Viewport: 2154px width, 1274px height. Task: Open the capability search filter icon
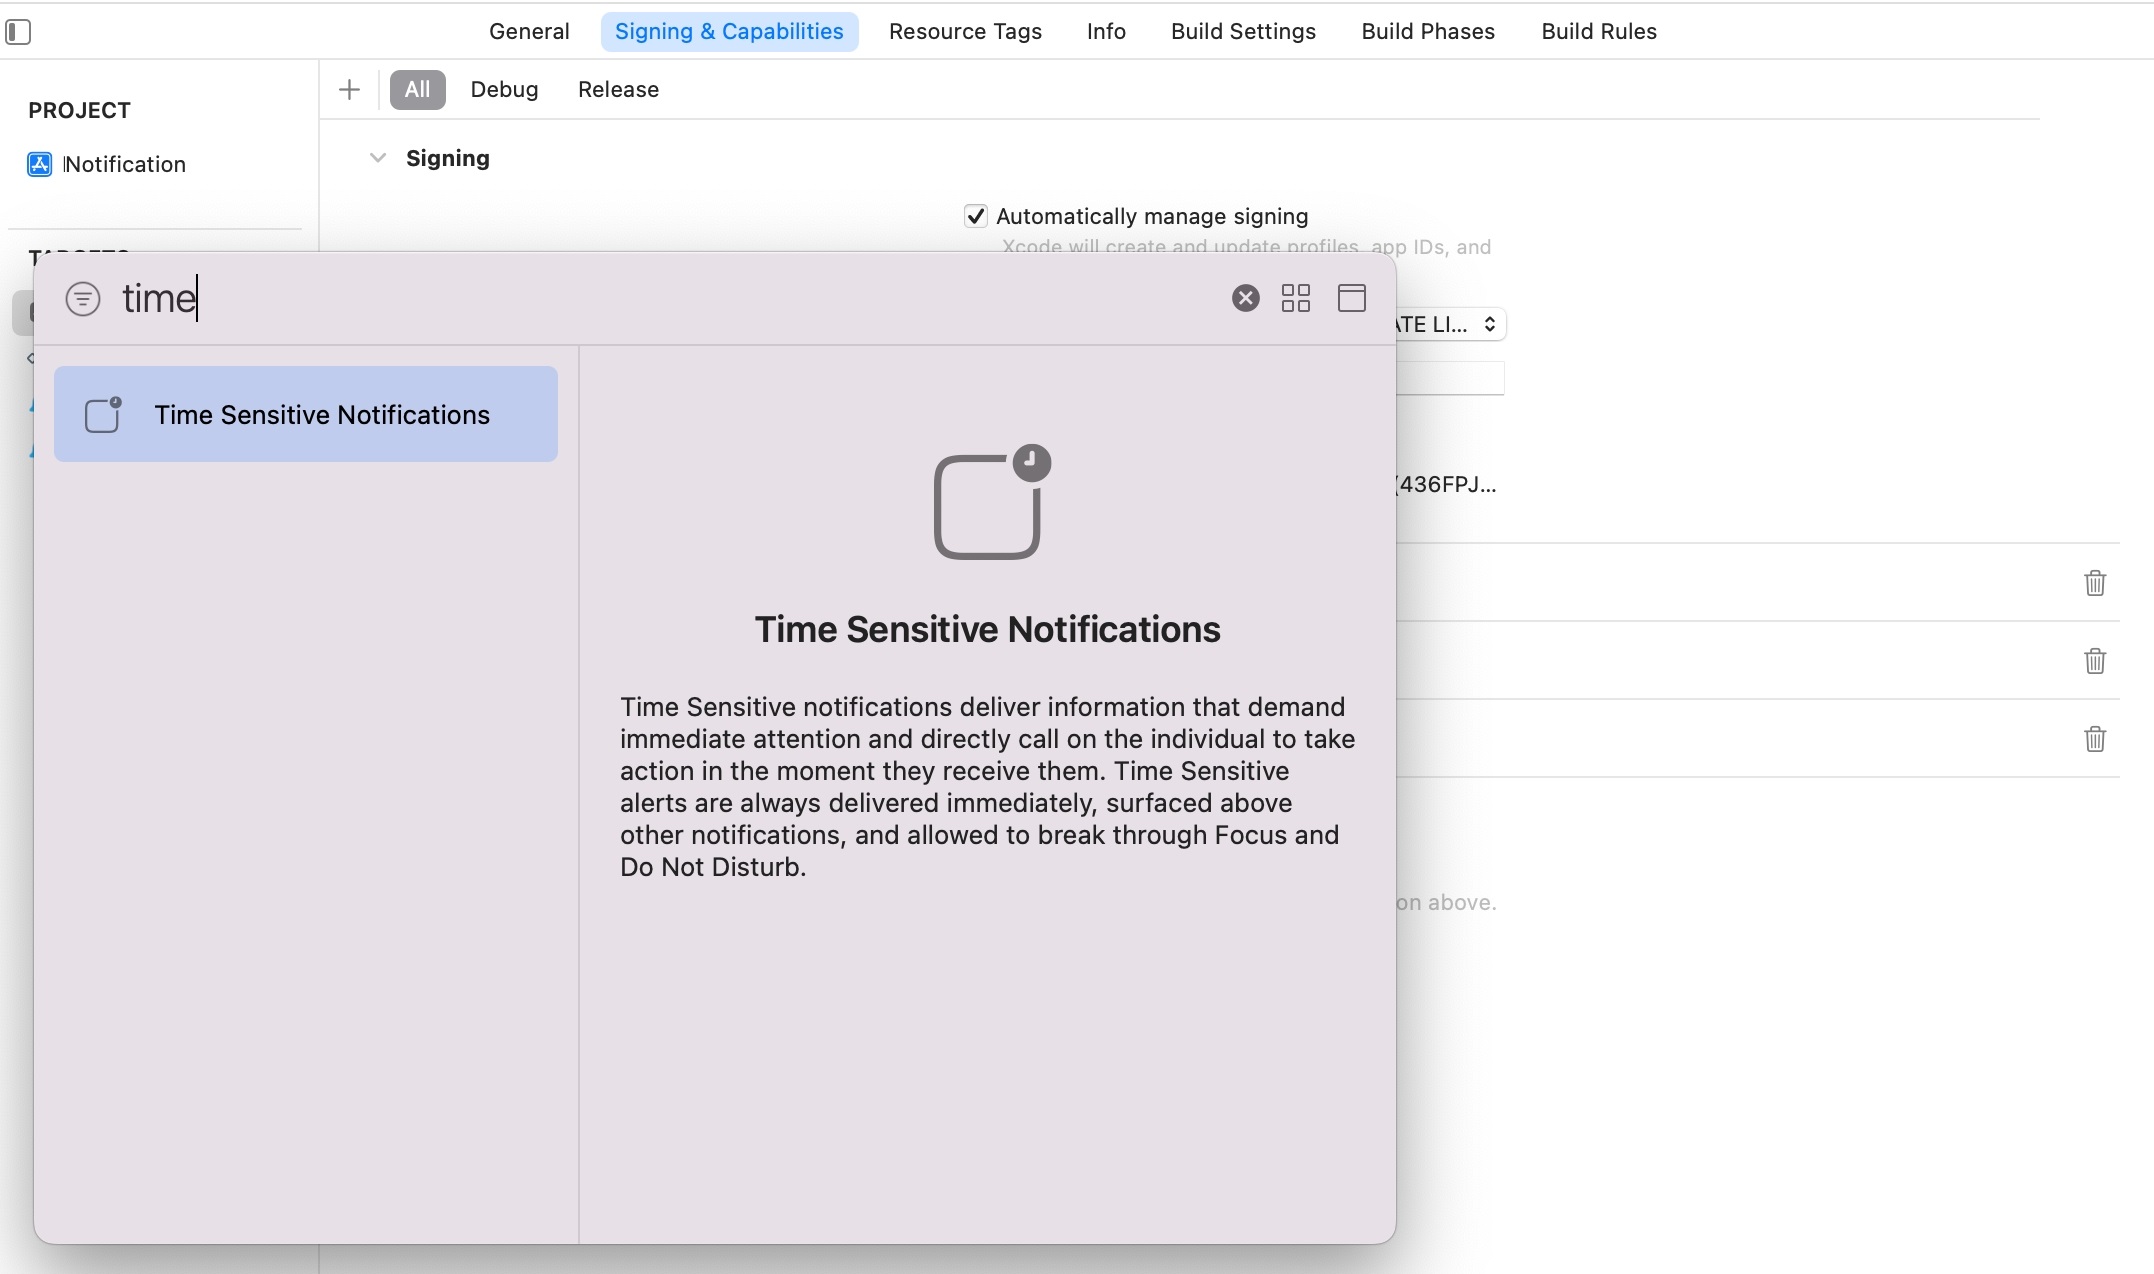coord(83,298)
